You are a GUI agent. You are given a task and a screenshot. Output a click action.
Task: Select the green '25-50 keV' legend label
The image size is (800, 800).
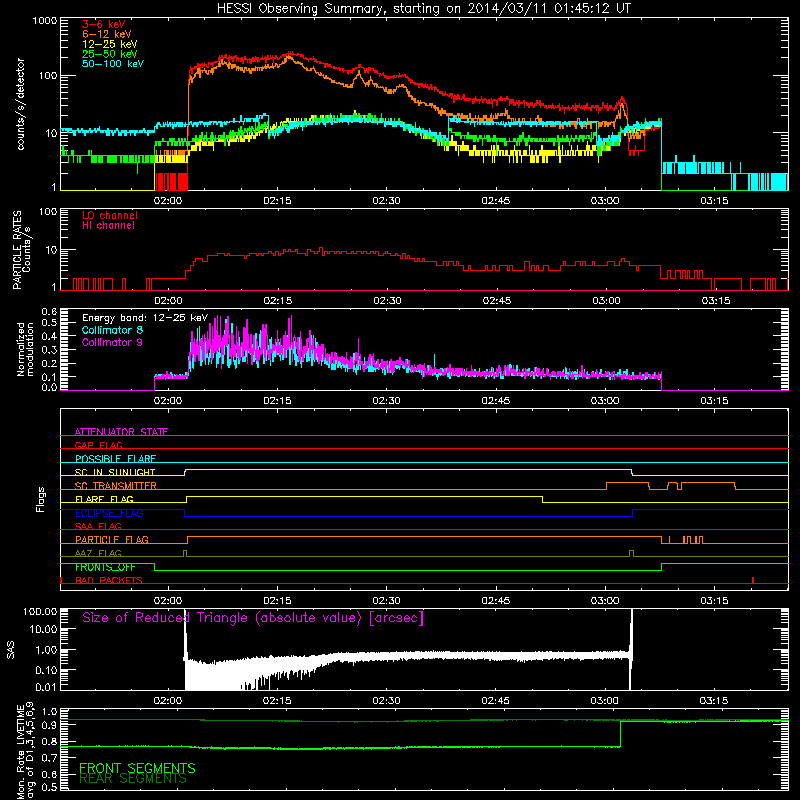pyautogui.click(x=110, y=54)
